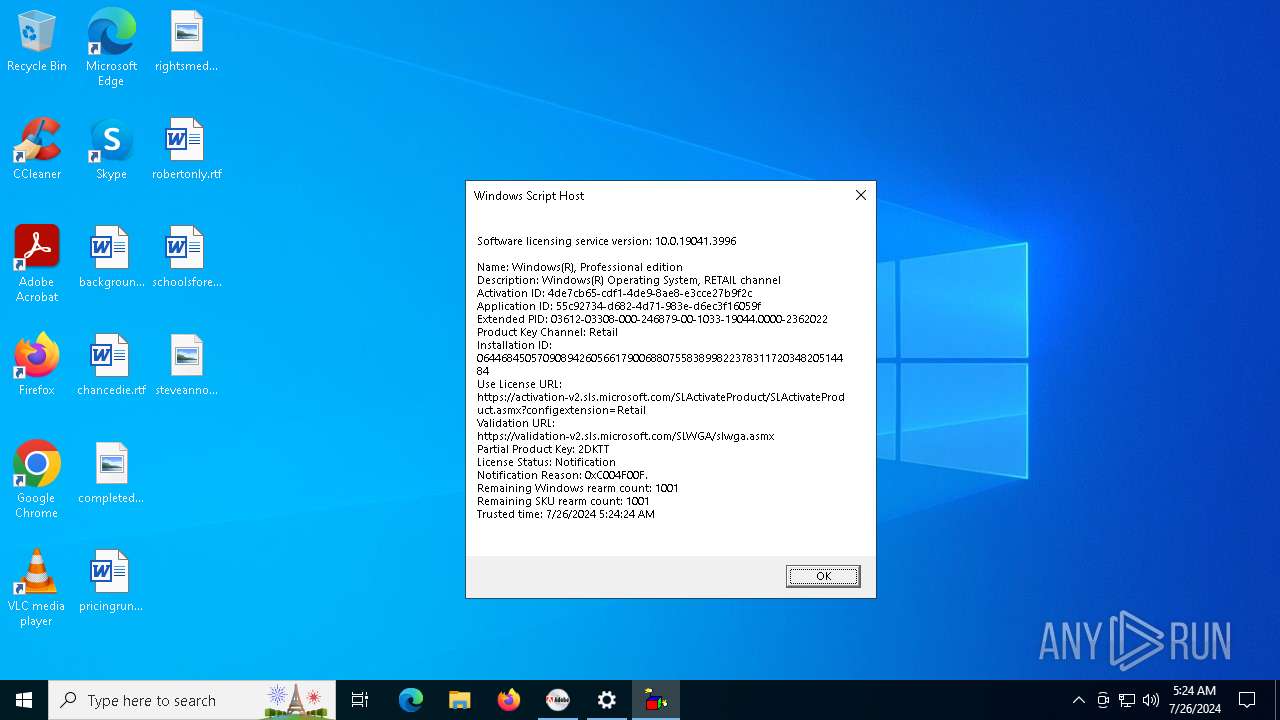Select the schoolsfore... Word document icon
Screen dimensions: 1280x720
(186, 258)
